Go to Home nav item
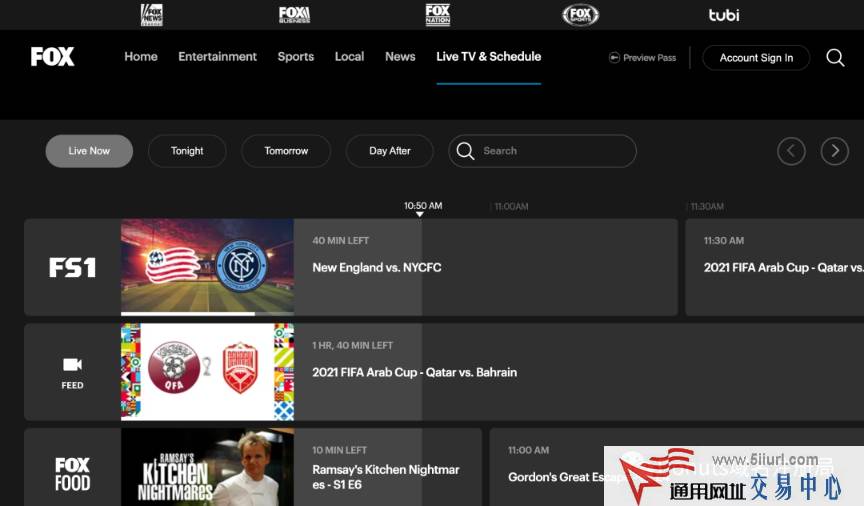 point(141,56)
